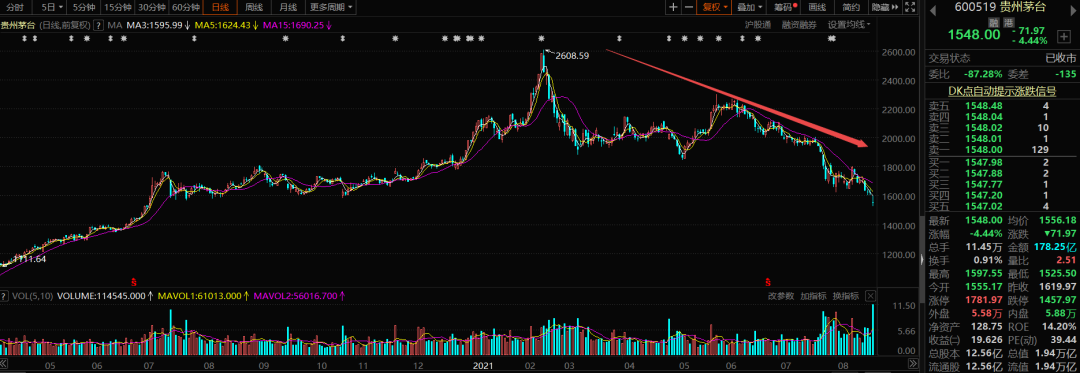Click the 融 margin badge

click(x=994, y=22)
